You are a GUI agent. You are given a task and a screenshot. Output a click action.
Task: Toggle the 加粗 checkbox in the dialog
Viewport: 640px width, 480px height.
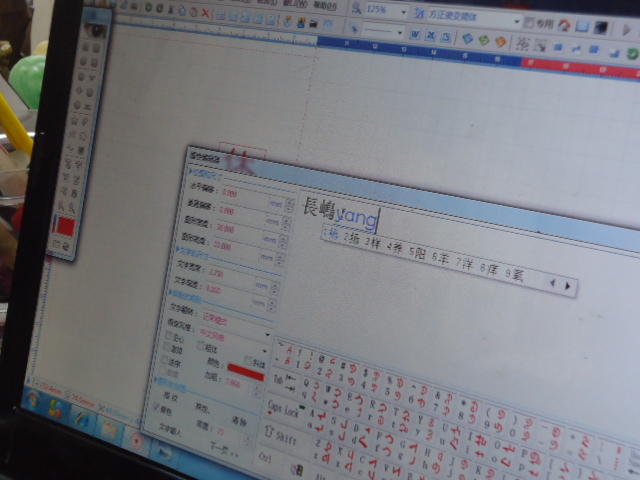pyautogui.click(x=166, y=347)
